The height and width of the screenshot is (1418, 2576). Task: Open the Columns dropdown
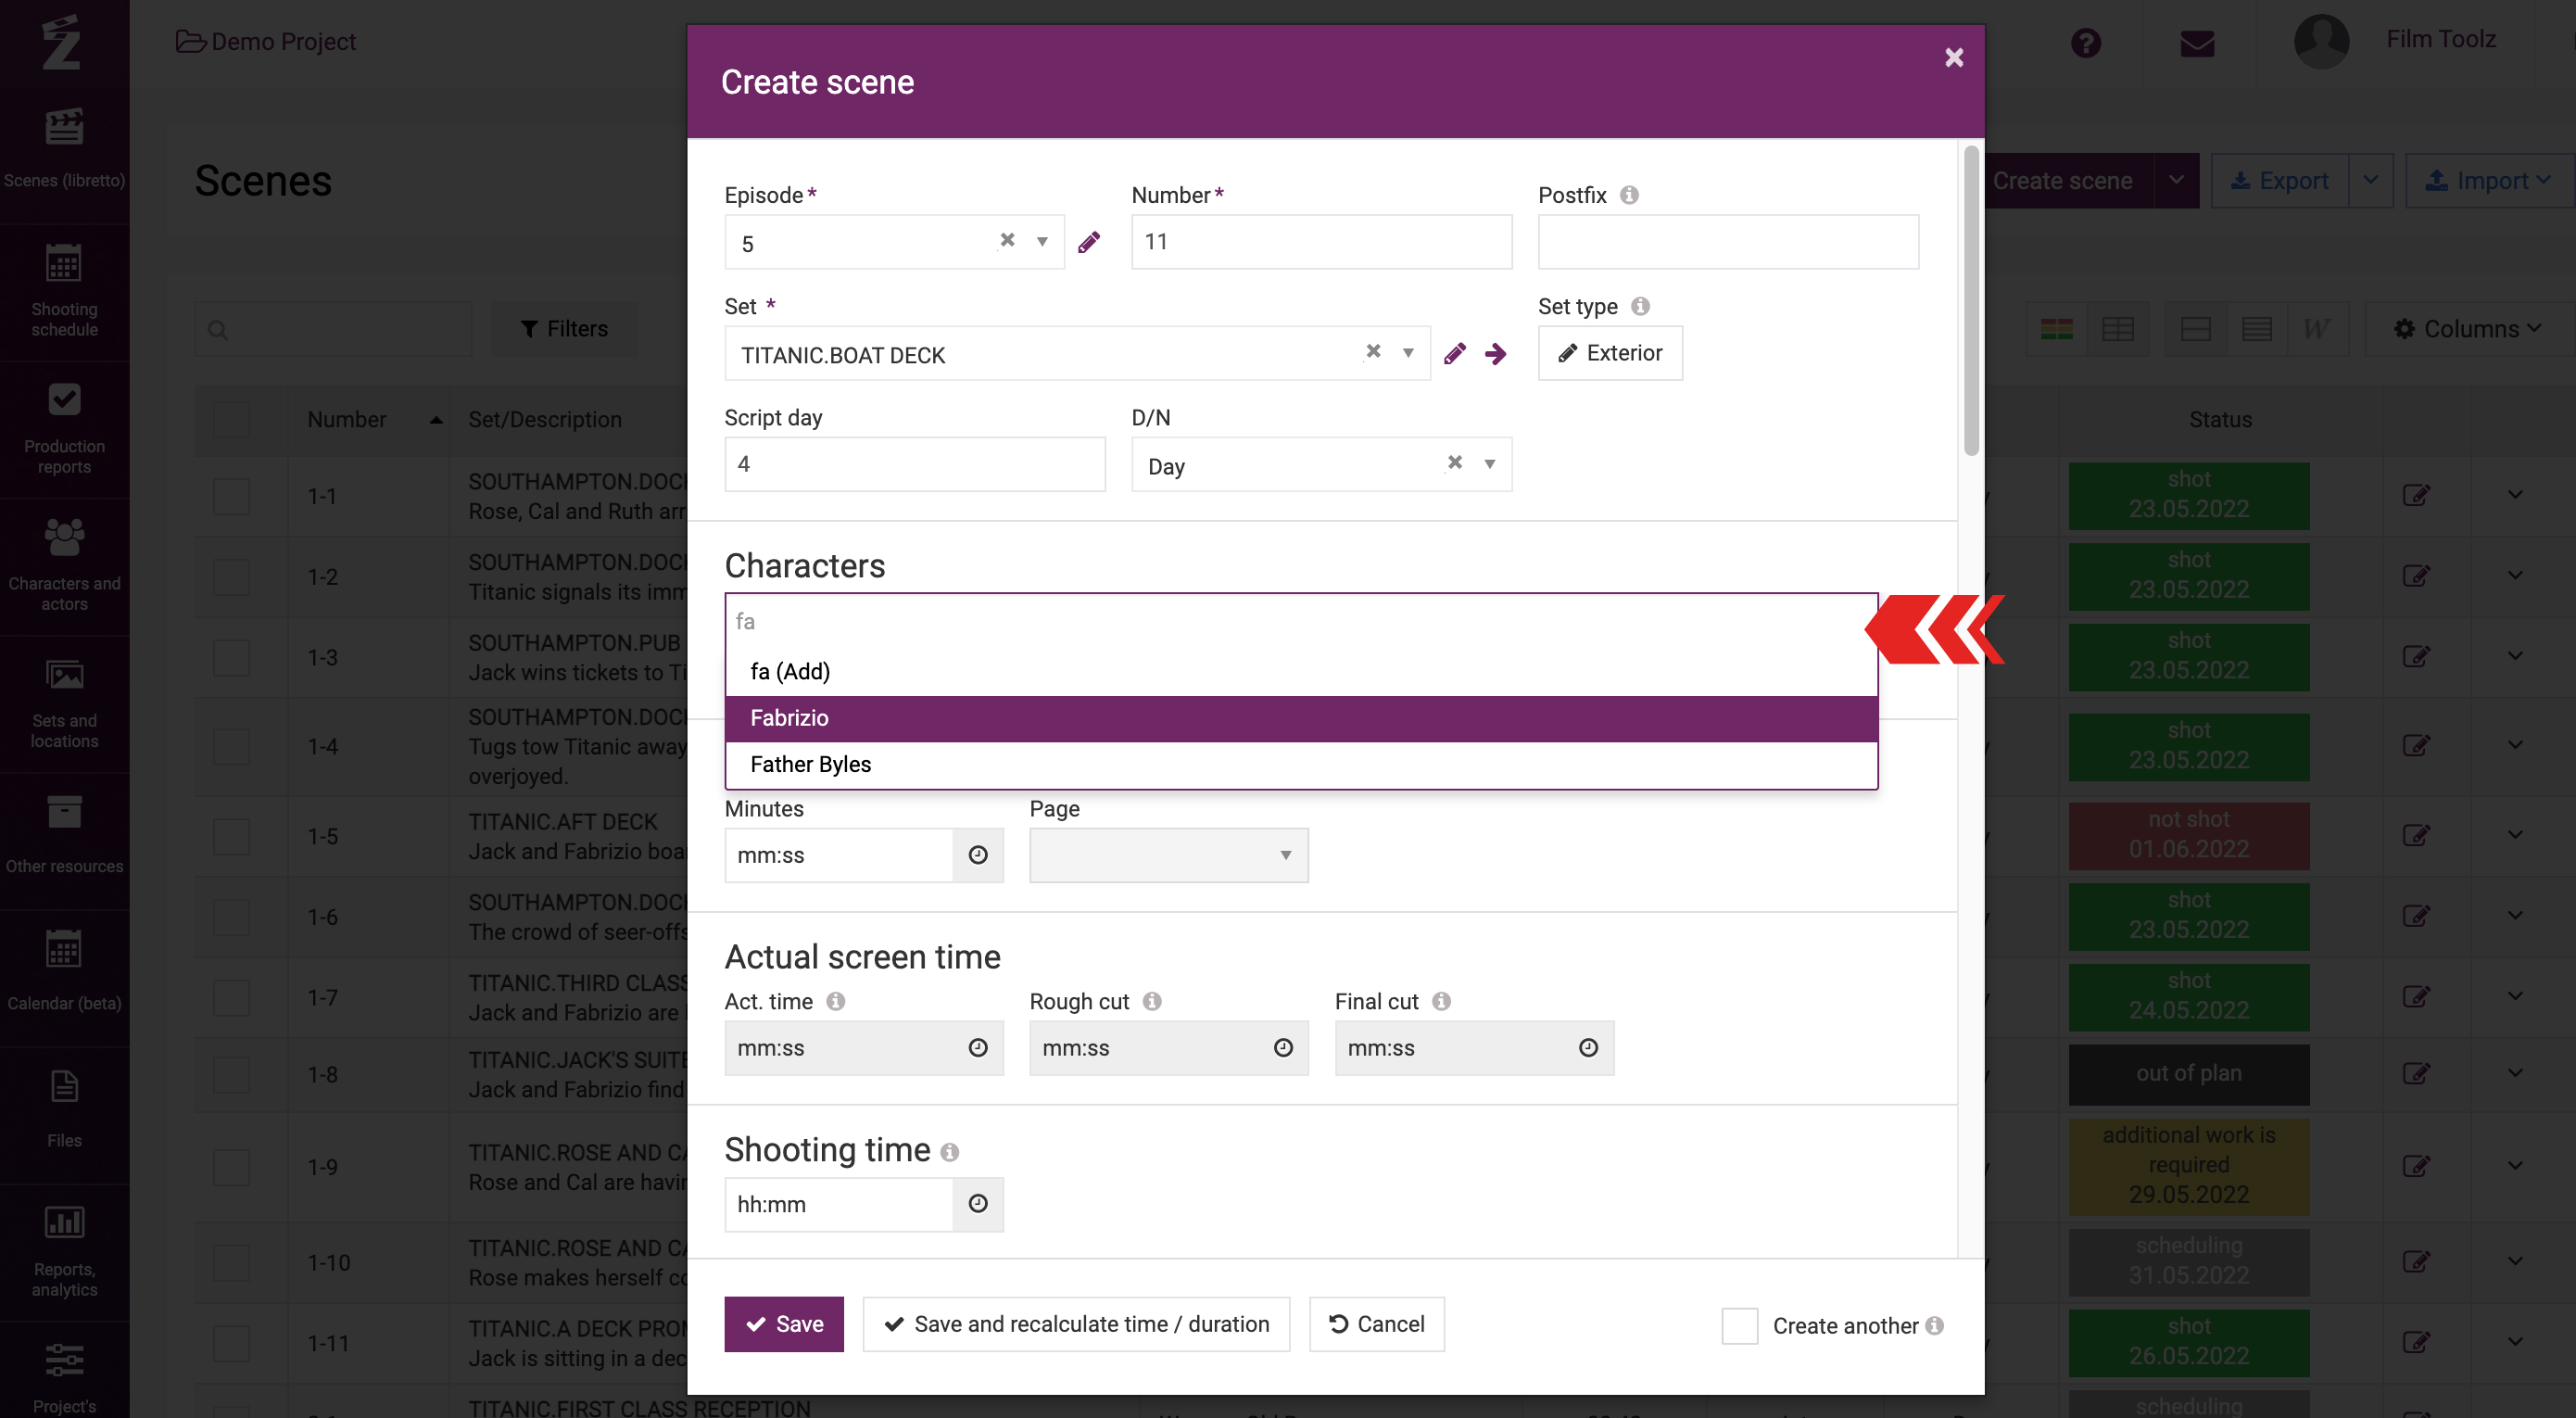click(x=2467, y=329)
